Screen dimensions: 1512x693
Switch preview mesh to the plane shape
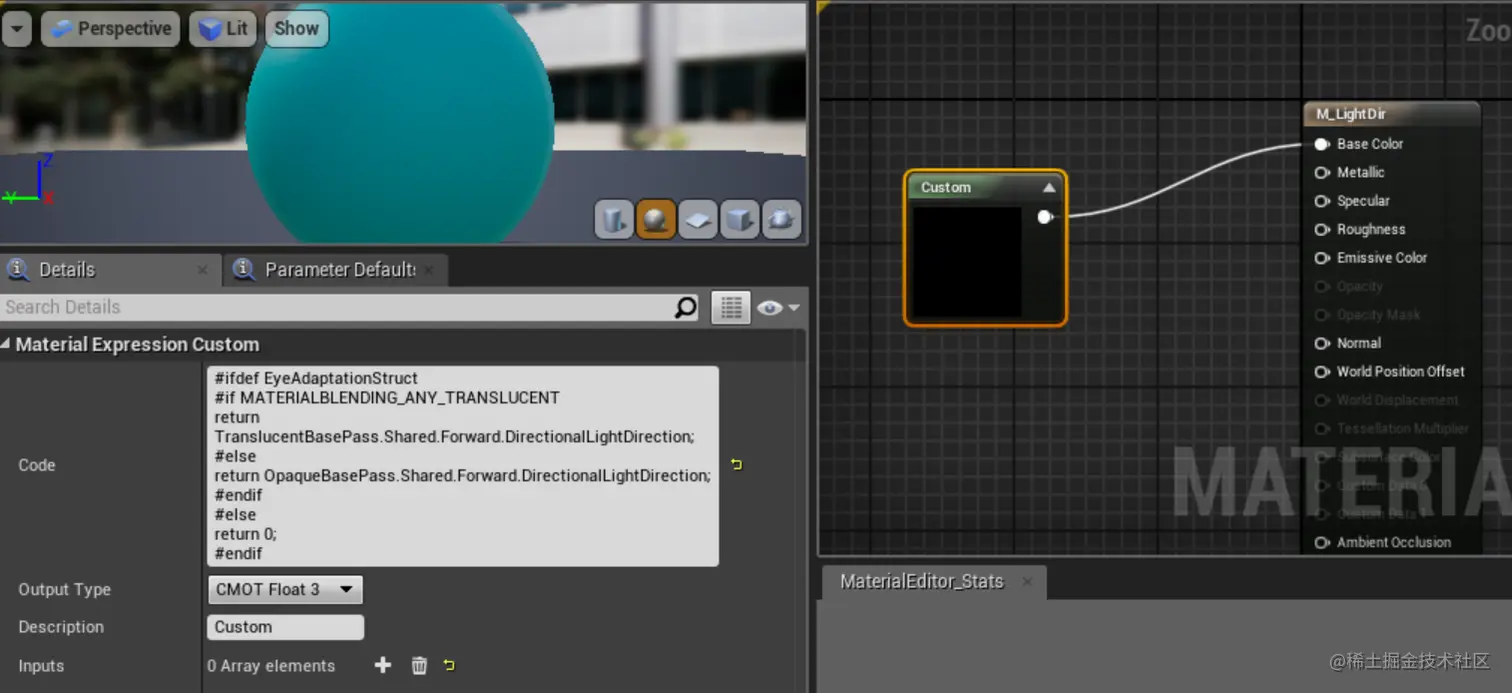pyautogui.click(x=698, y=219)
